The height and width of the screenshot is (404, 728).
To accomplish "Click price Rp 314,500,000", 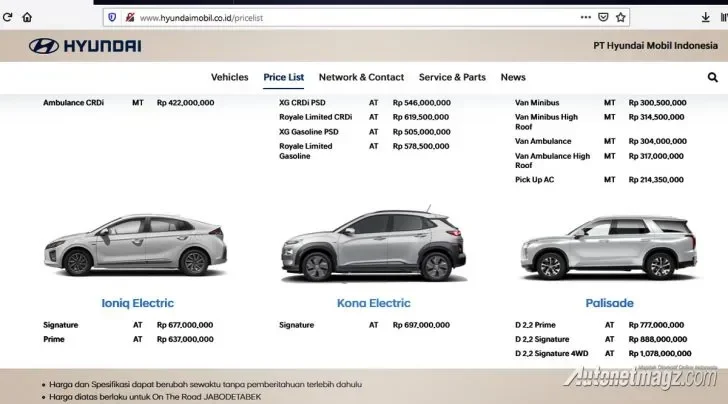I will tap(656, 117).
